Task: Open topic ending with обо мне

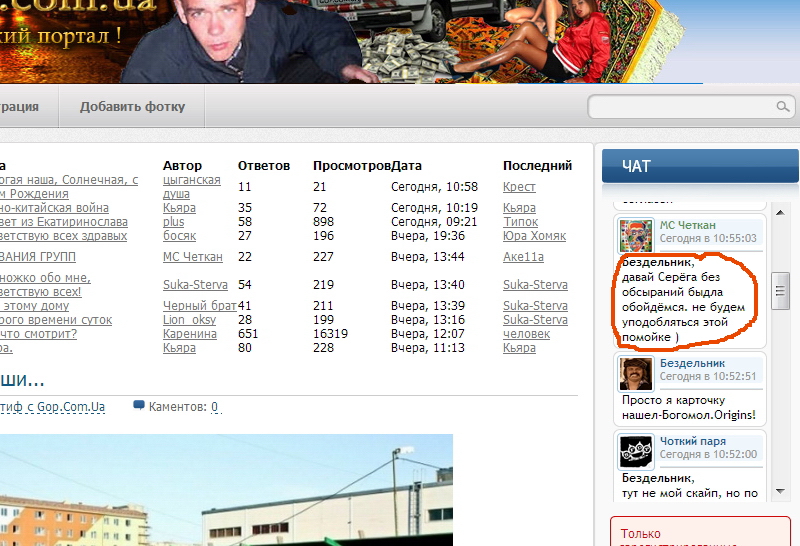Action: (x=45, y=285)
